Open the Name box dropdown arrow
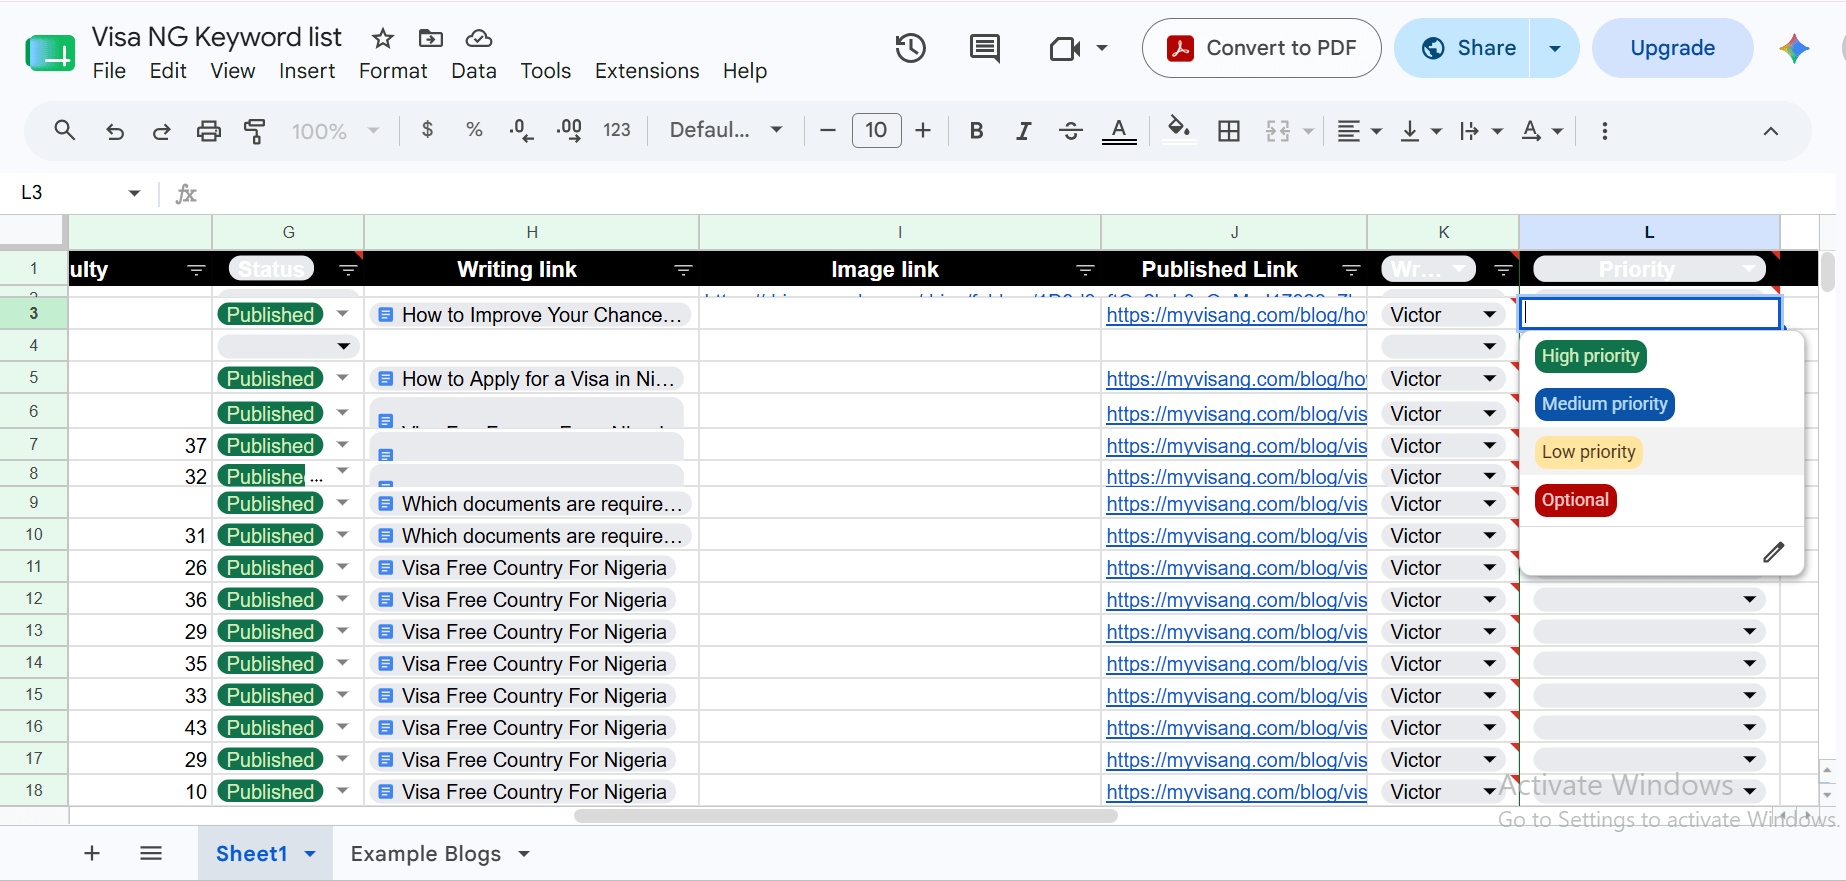The width and height of the screenshot is (1846, 881). coord(134,193)
